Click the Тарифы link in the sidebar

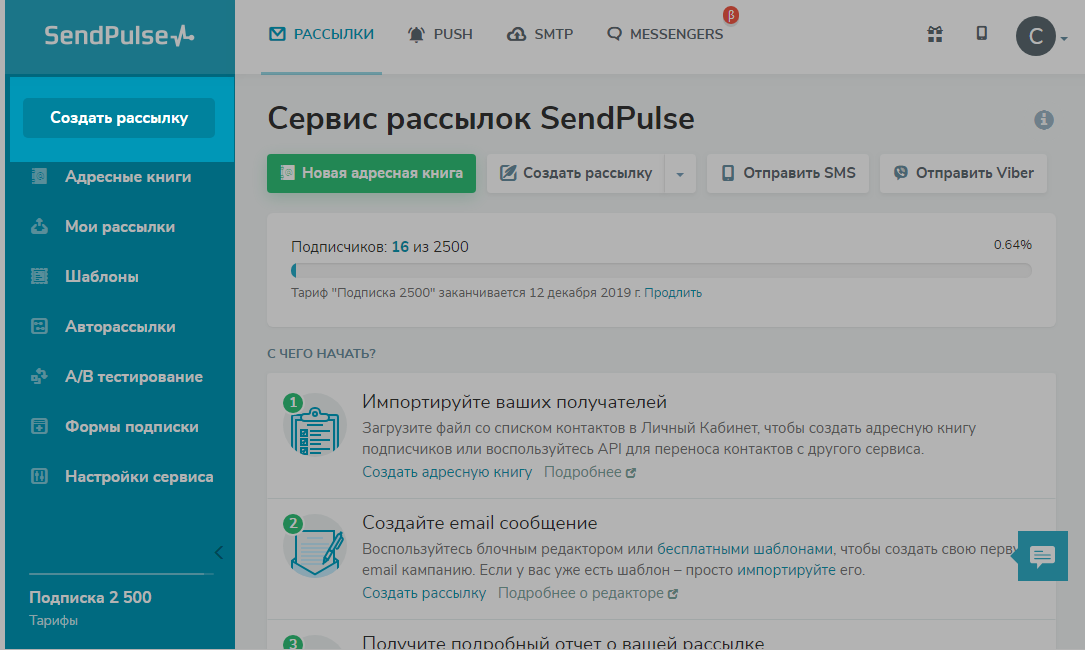tap(53, 620)
